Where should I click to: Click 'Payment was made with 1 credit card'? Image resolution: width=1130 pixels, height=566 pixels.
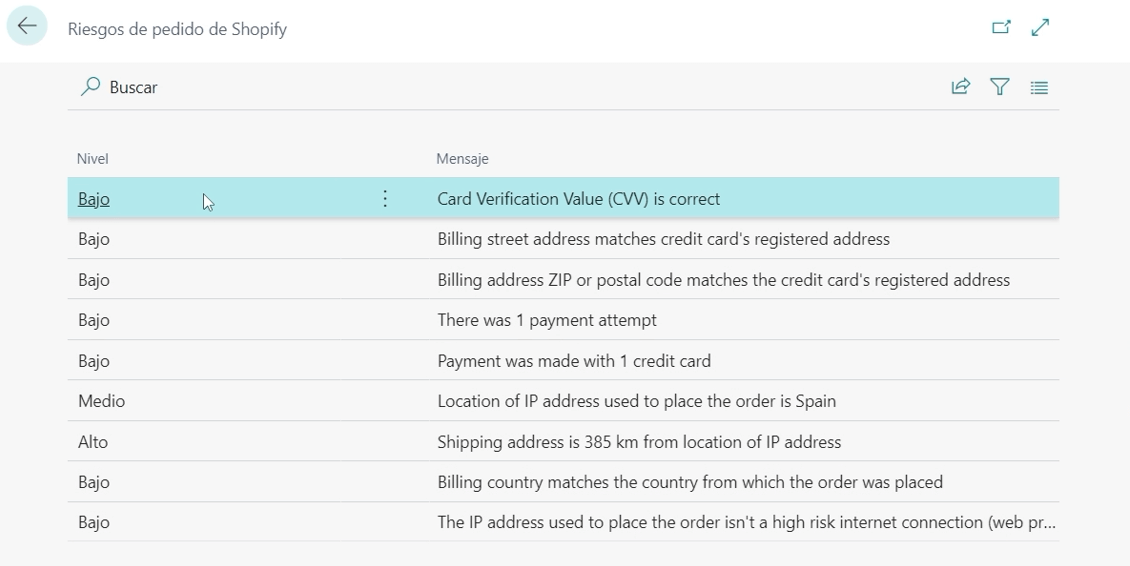pos(574,361)
